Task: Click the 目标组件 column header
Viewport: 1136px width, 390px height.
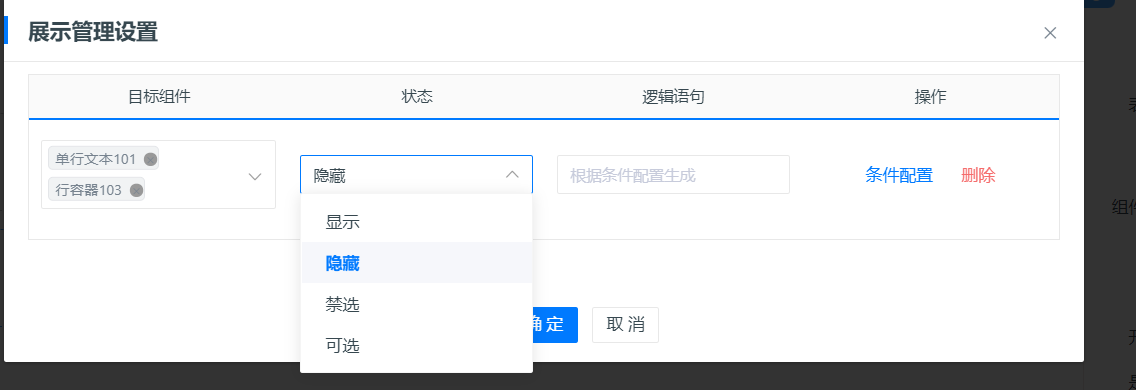Action: (x=159, y=96)
